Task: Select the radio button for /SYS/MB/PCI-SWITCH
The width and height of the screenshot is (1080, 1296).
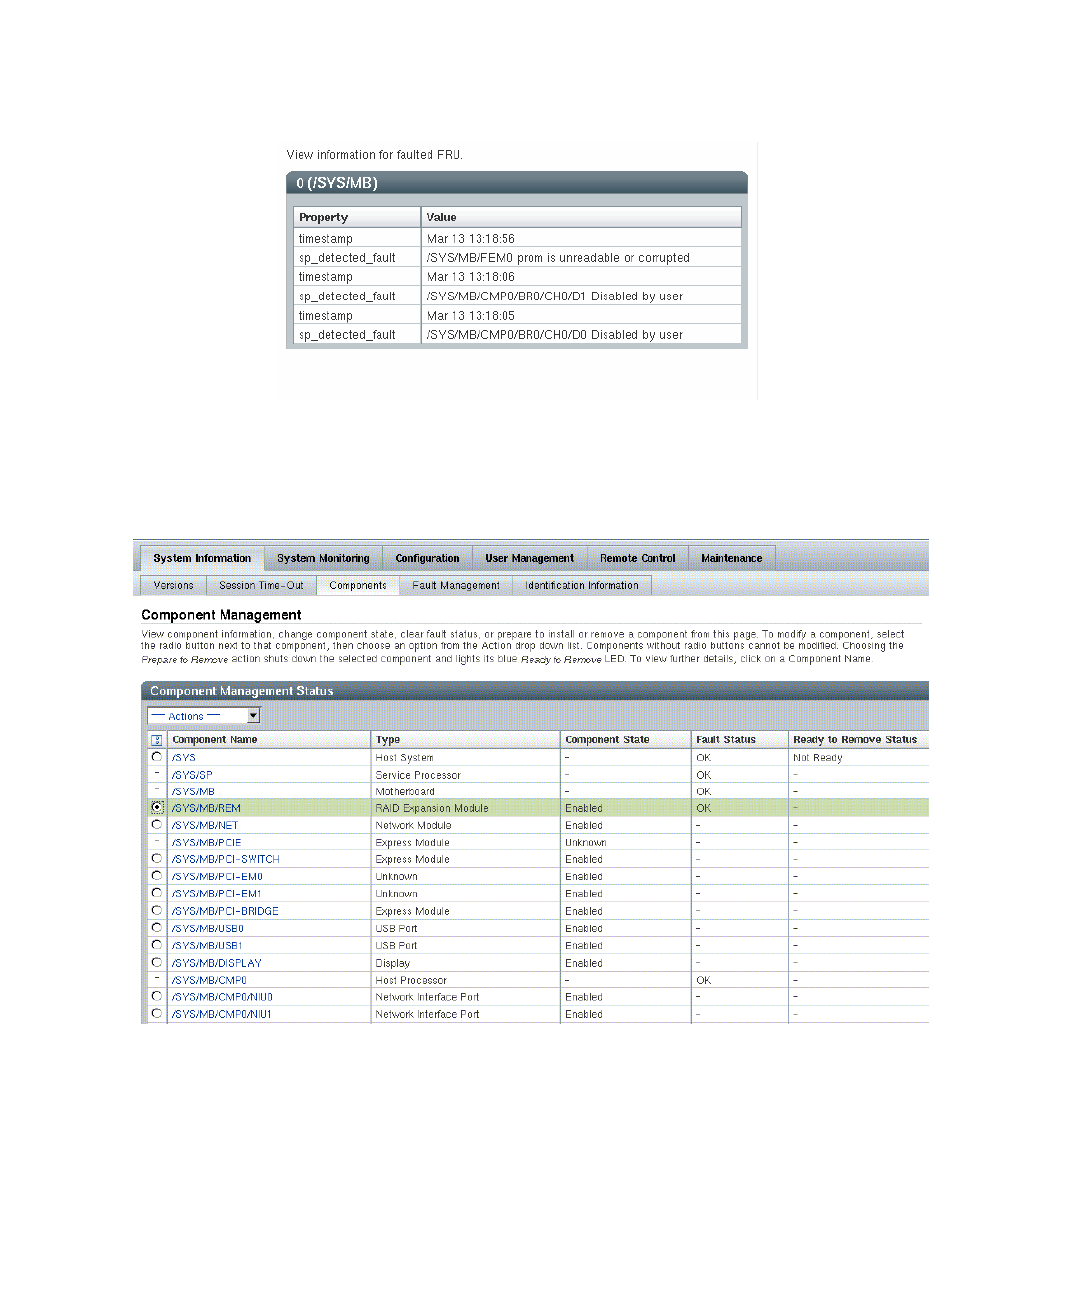Action: [156, 859]
